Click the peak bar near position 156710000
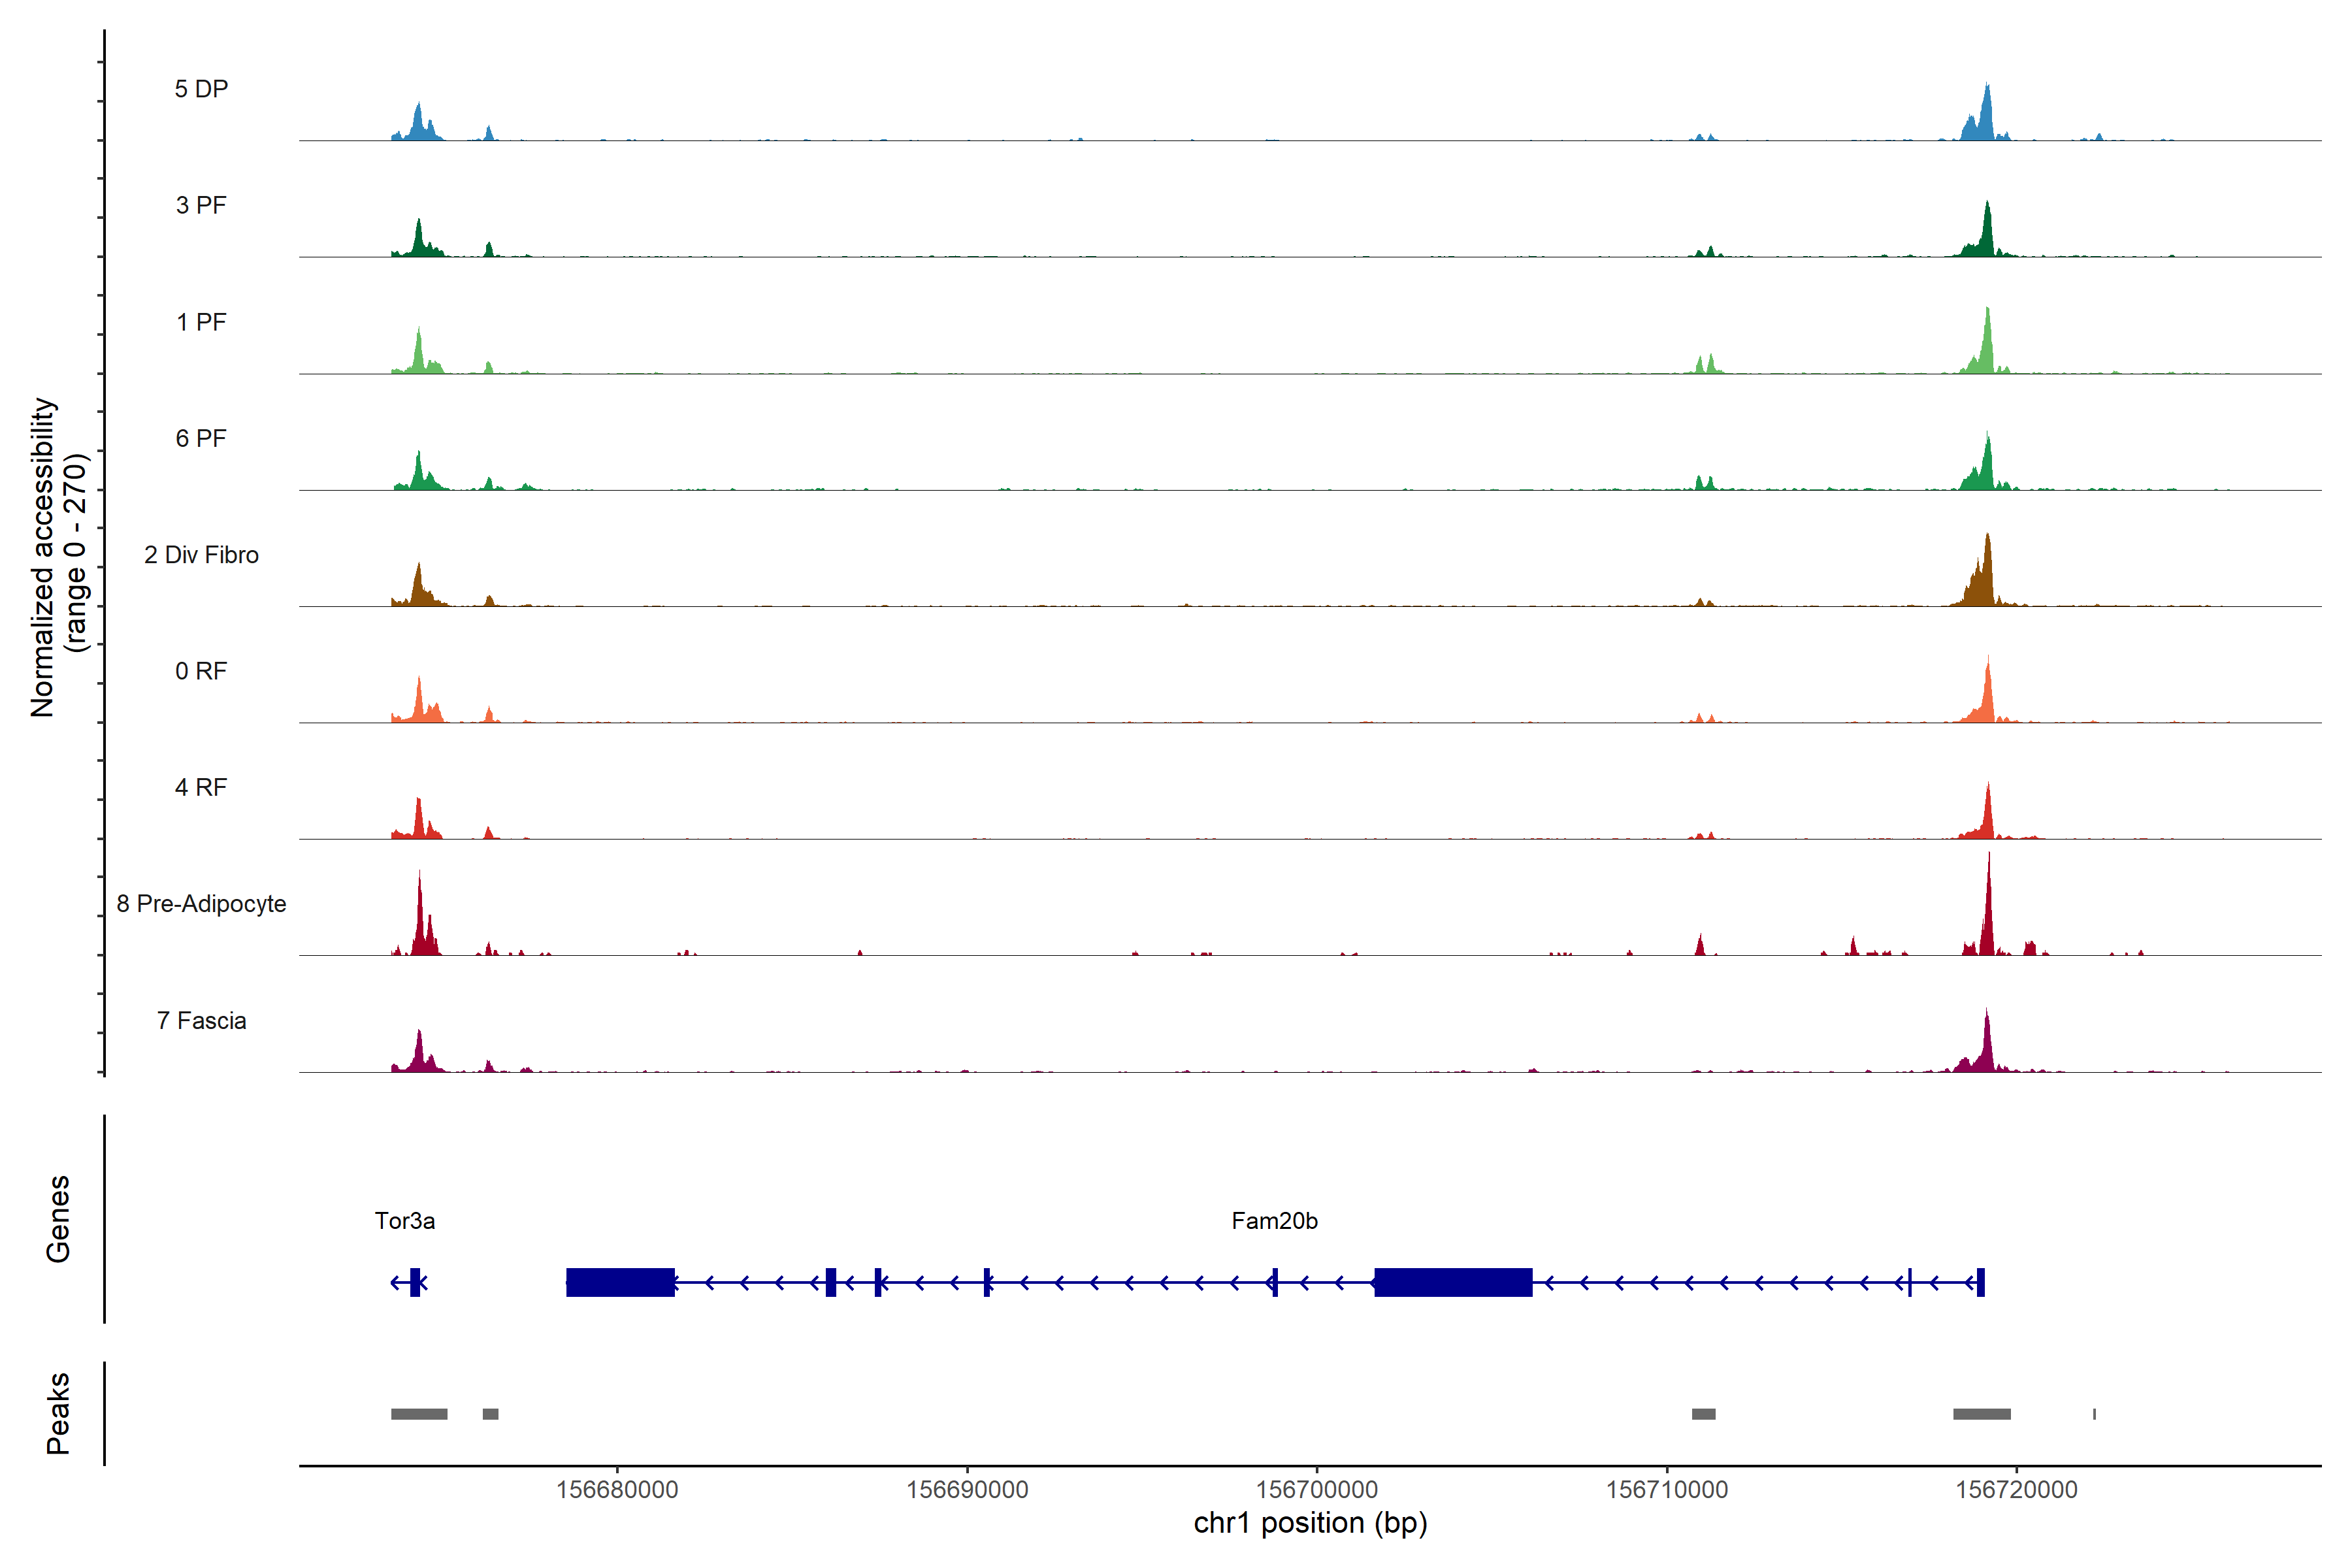2352x1568 pixels. coord(1703,1413)
